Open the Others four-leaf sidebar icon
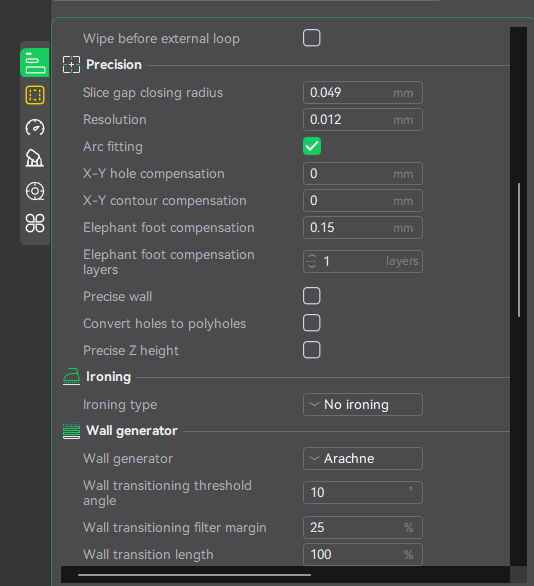This screenshot has width=534, height=586. coord(35,223)
